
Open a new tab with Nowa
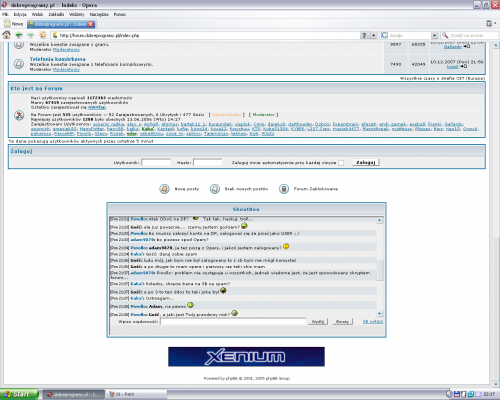point(13,24)
